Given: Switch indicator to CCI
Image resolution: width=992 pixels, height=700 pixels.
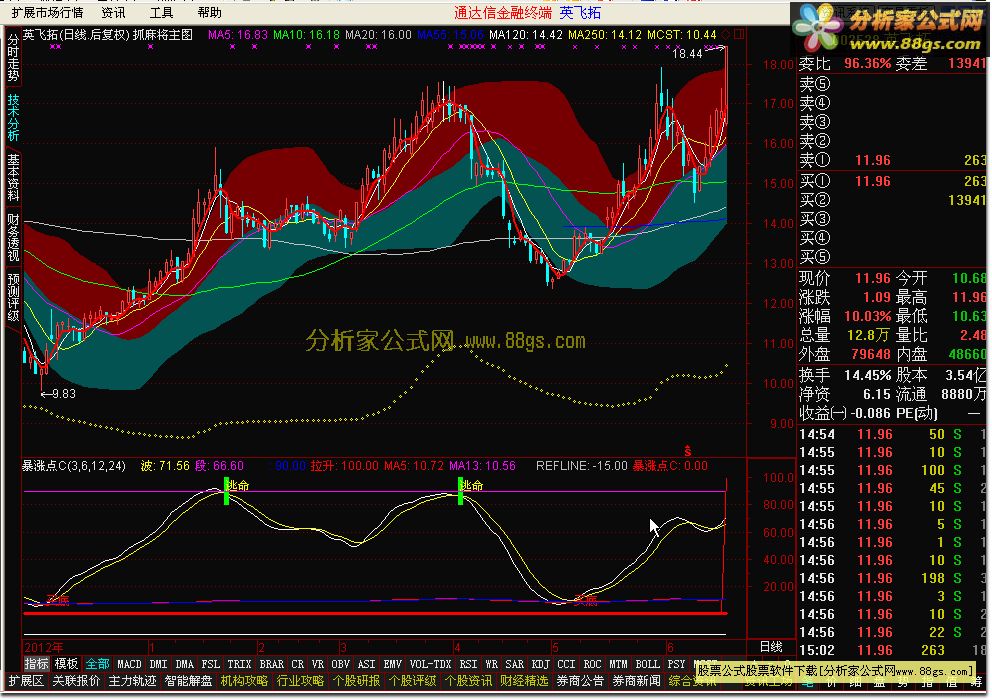Looking at the screenshot, I should click(x=566, y=664).
